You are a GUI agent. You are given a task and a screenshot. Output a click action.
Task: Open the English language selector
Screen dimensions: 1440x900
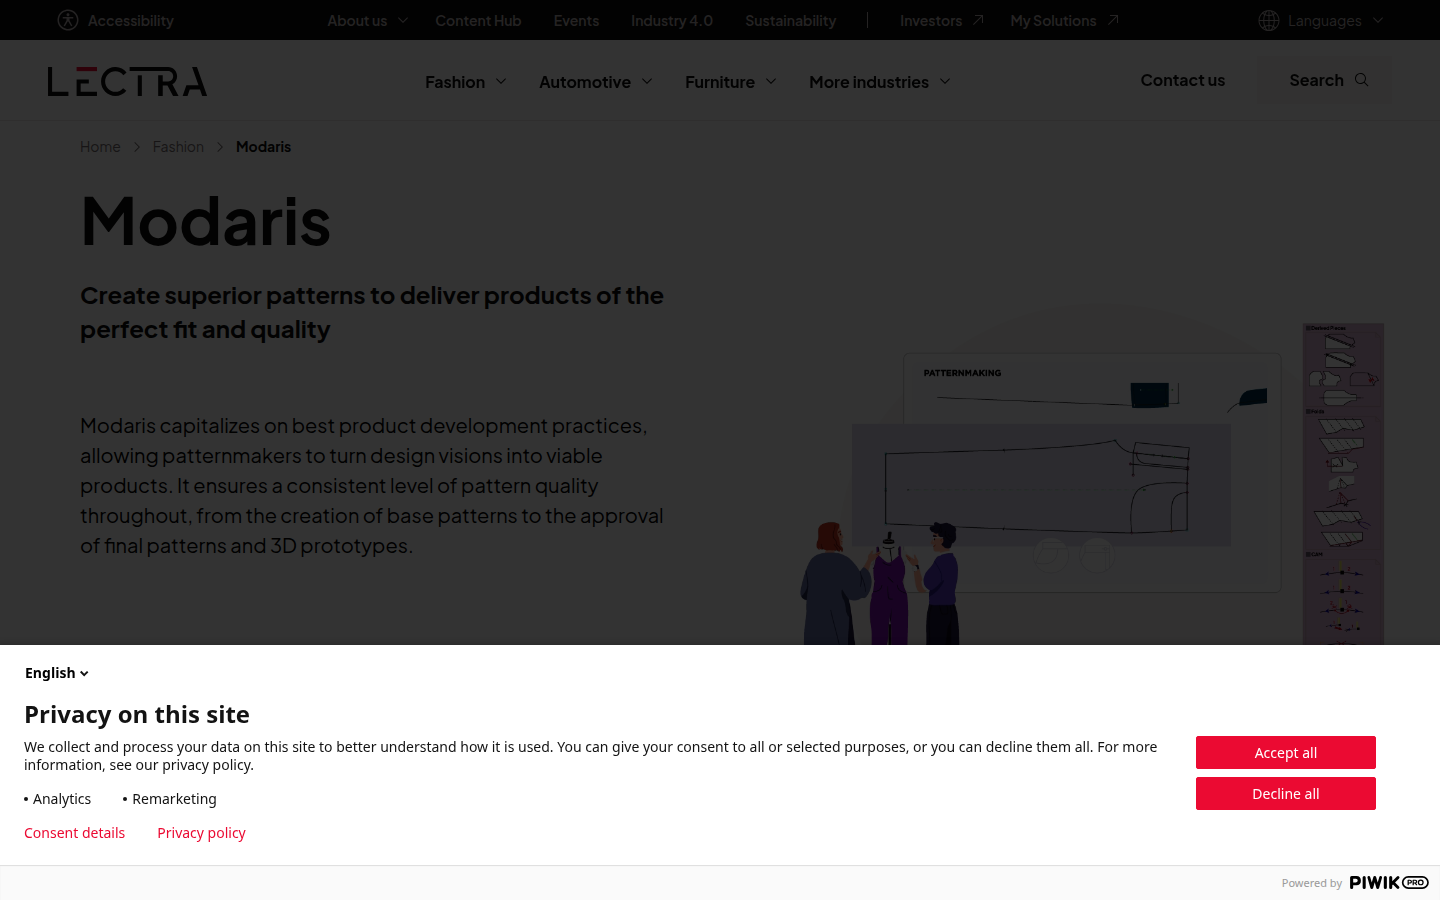pyautogui.click(x=57, y=673)
